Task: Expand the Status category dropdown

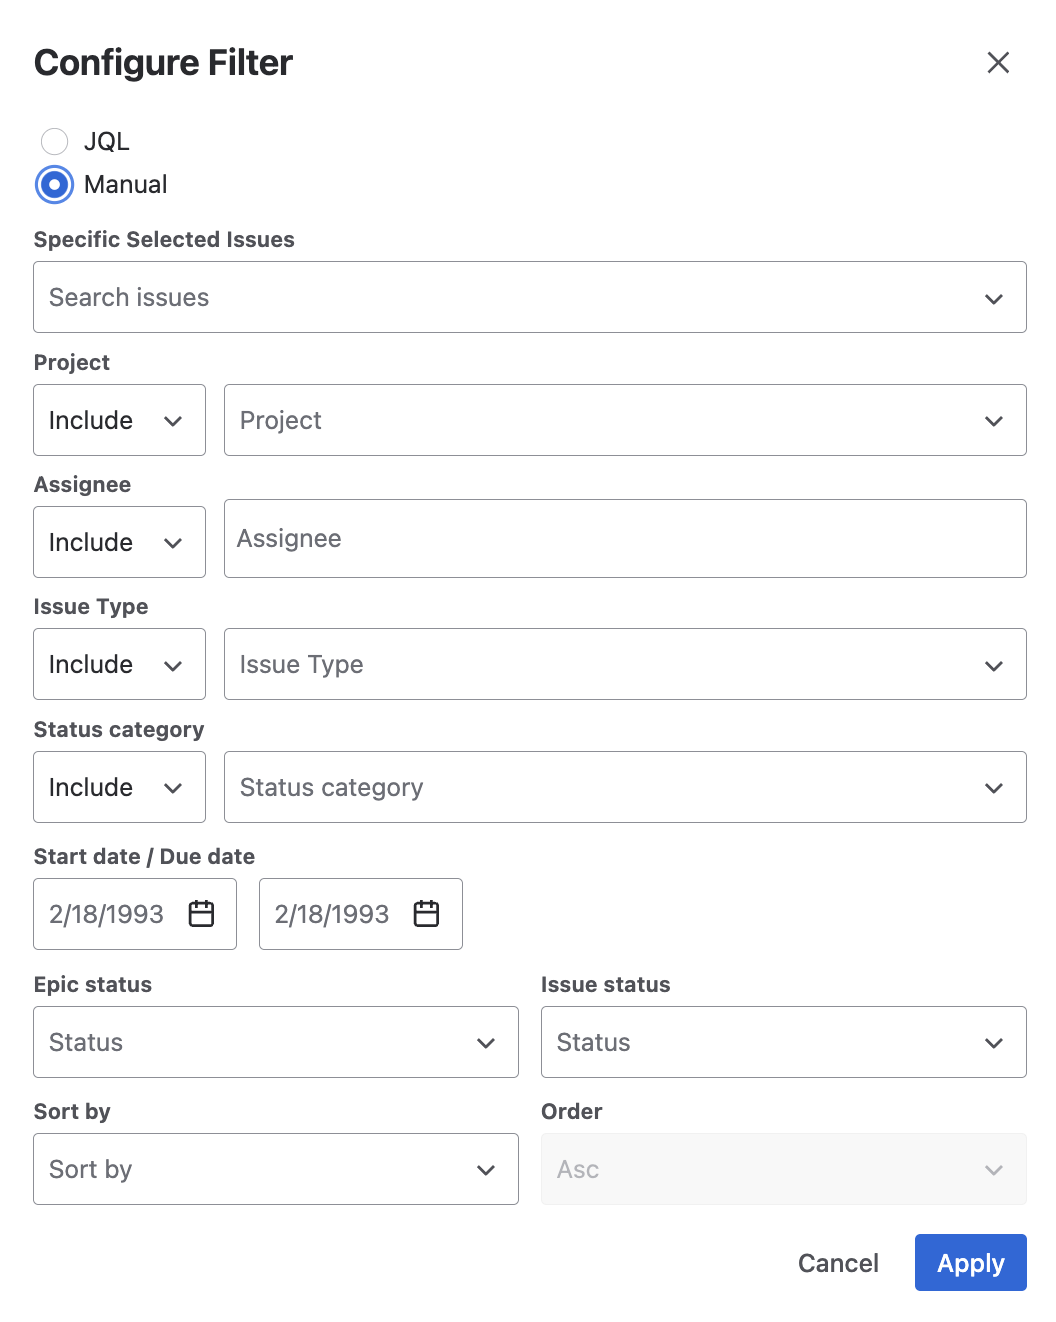Action: pos(624,788)
